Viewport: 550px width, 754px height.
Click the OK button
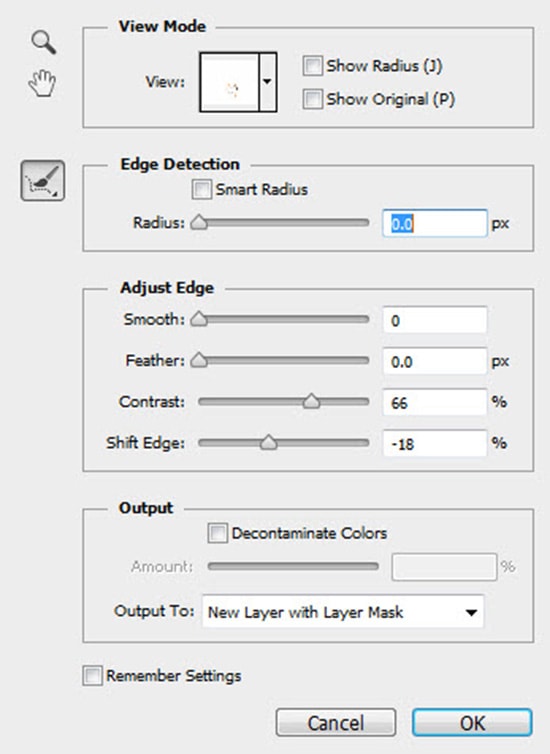(x=472, y=722)
